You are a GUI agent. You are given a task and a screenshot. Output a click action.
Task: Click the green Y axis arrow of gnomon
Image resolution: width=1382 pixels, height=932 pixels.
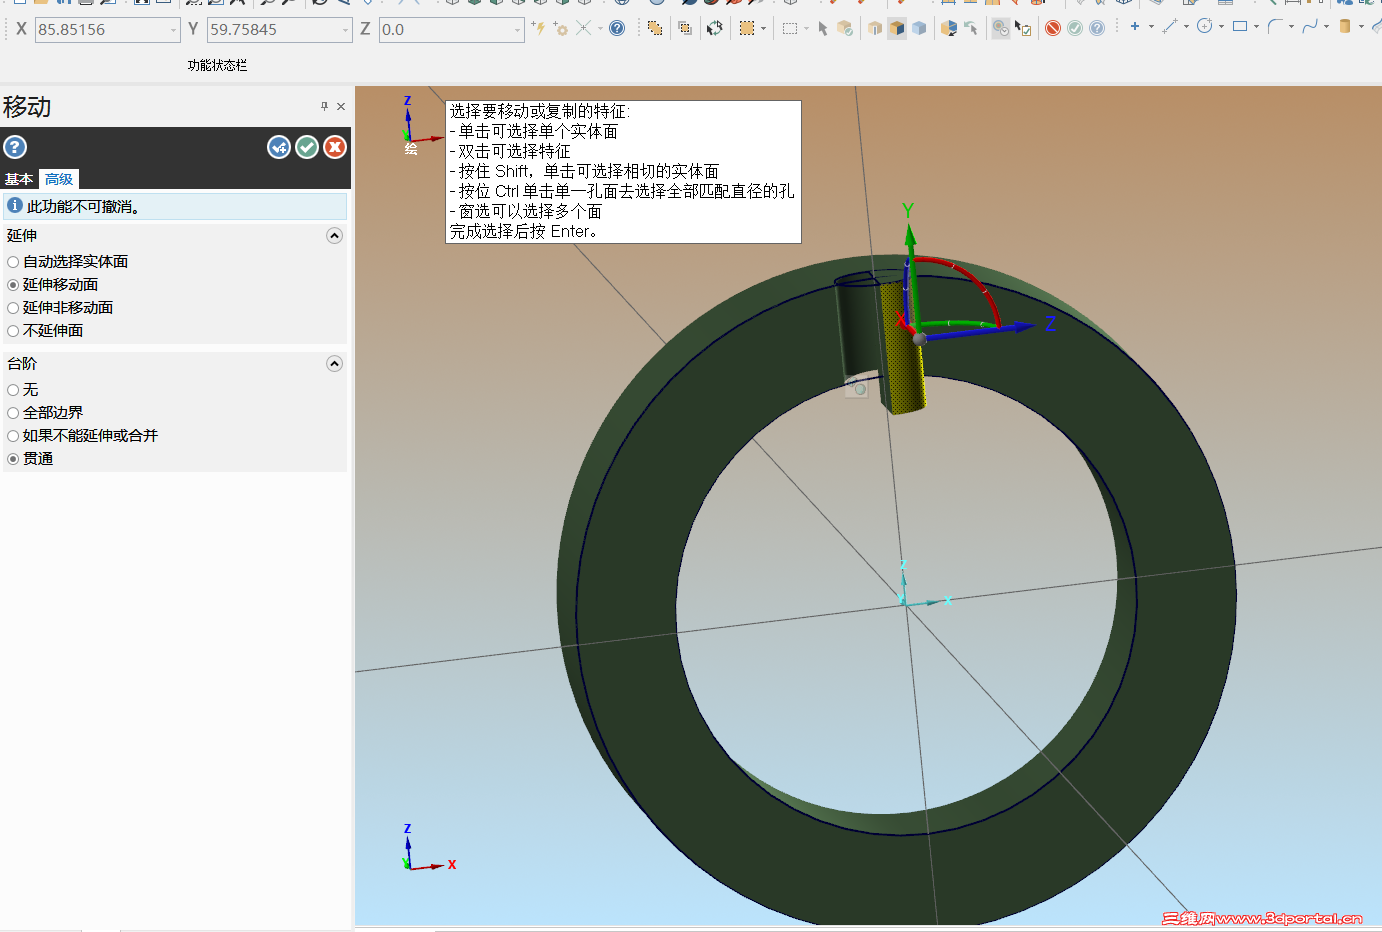point(910,236)
